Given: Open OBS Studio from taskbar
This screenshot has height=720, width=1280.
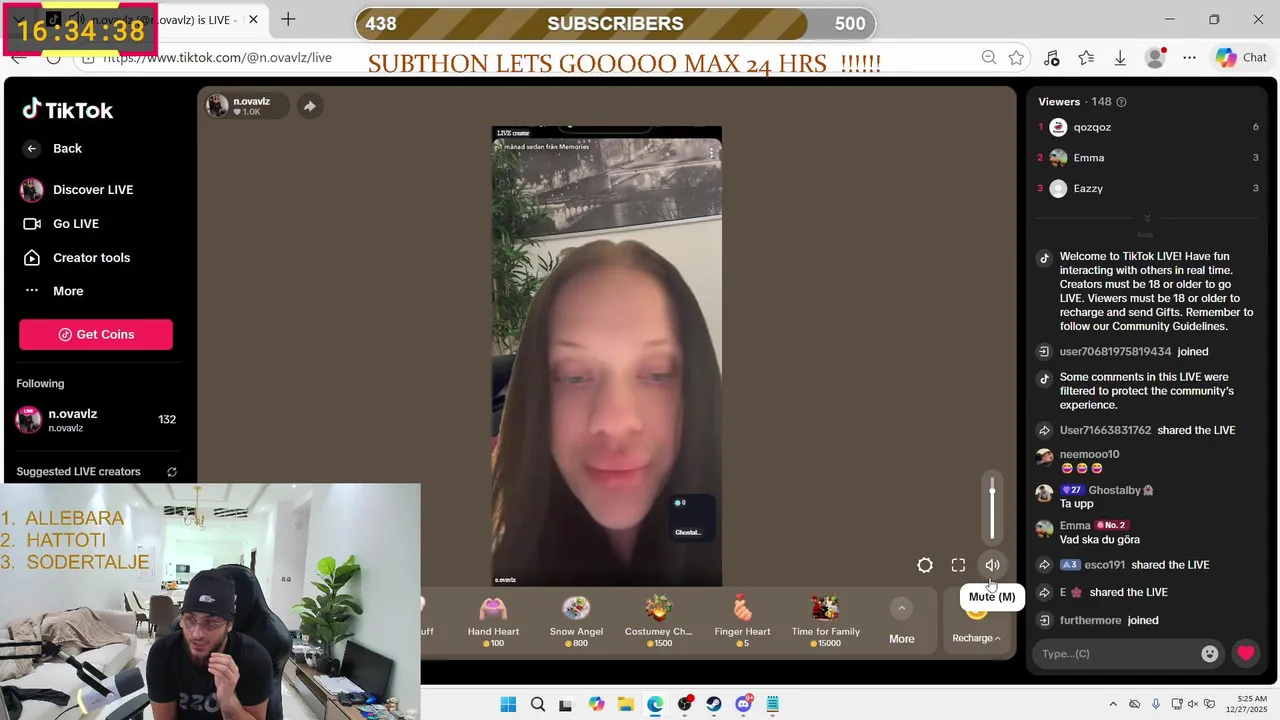Looking at the screenshot, I should [685, 704].
